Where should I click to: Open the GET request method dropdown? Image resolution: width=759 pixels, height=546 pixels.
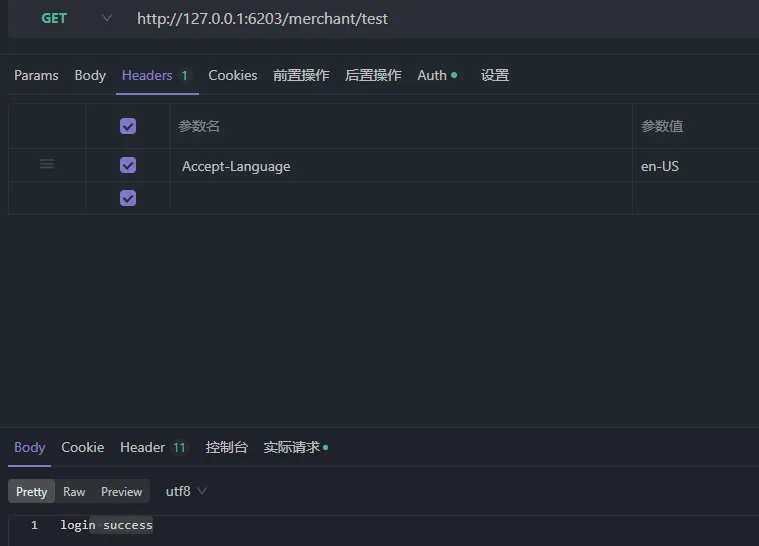[x=76, y=18]
